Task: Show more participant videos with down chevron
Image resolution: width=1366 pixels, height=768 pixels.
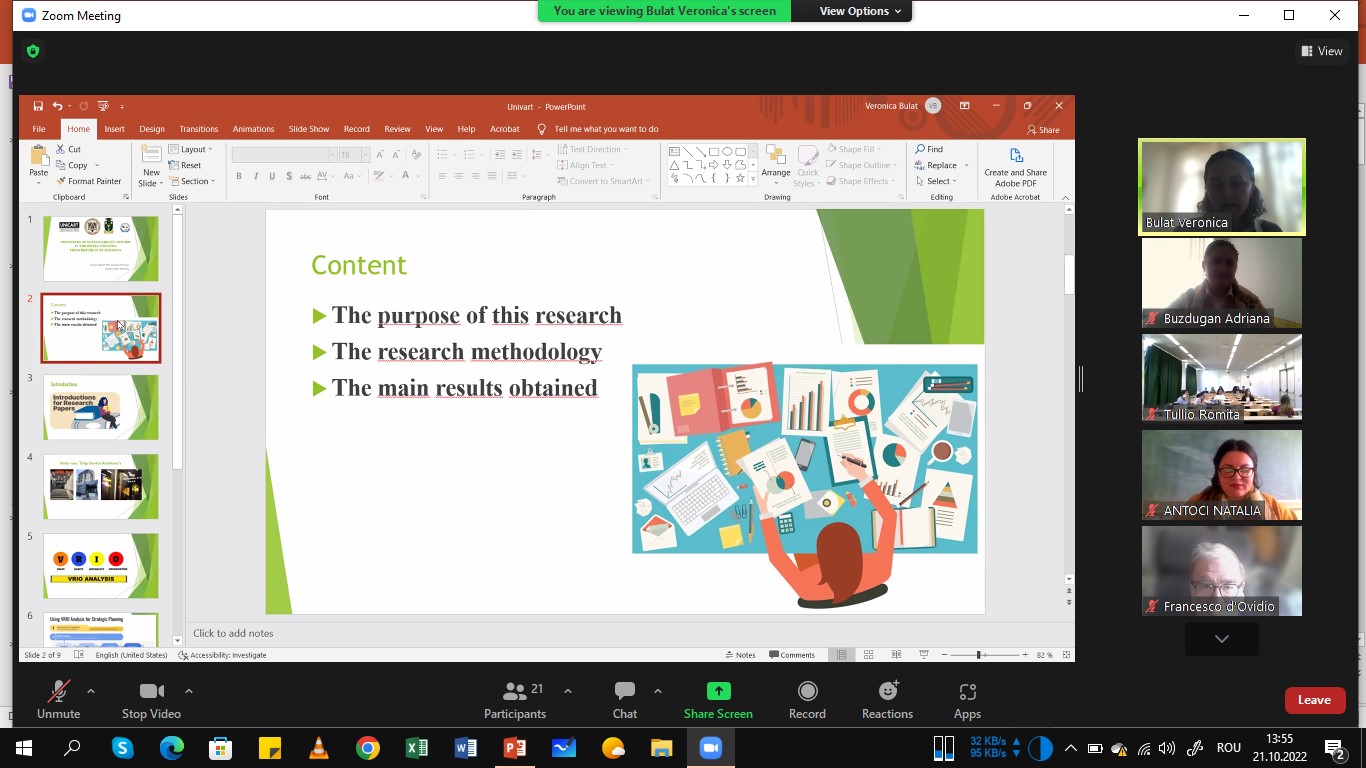Action: point(1221,638)
